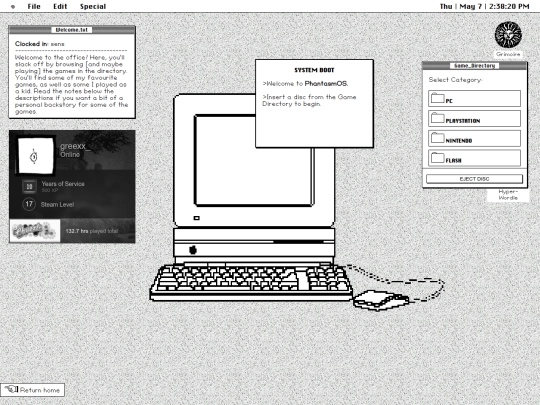Click the Years of Service badge icon

click(29, 186)
